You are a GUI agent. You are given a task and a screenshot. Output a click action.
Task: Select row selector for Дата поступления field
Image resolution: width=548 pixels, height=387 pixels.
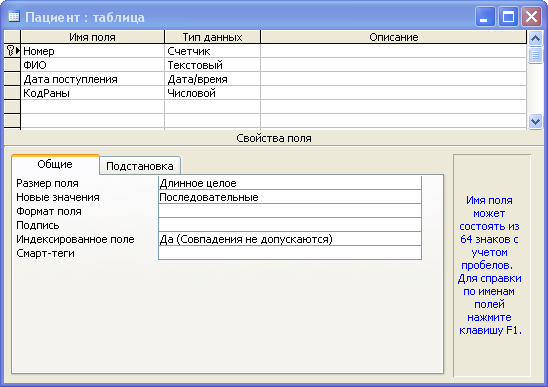12,79
